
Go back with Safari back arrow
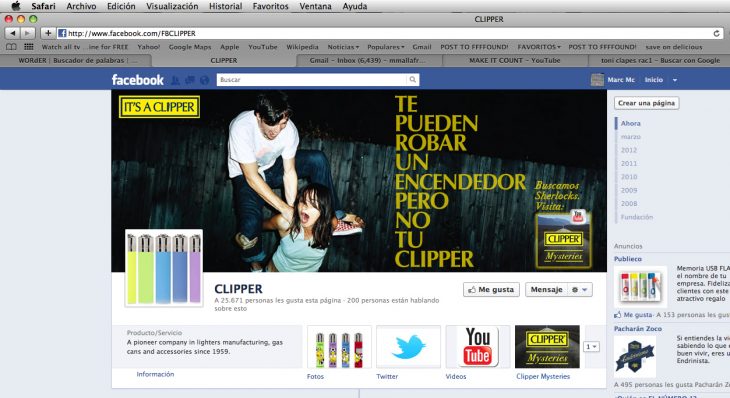[13, 33]
